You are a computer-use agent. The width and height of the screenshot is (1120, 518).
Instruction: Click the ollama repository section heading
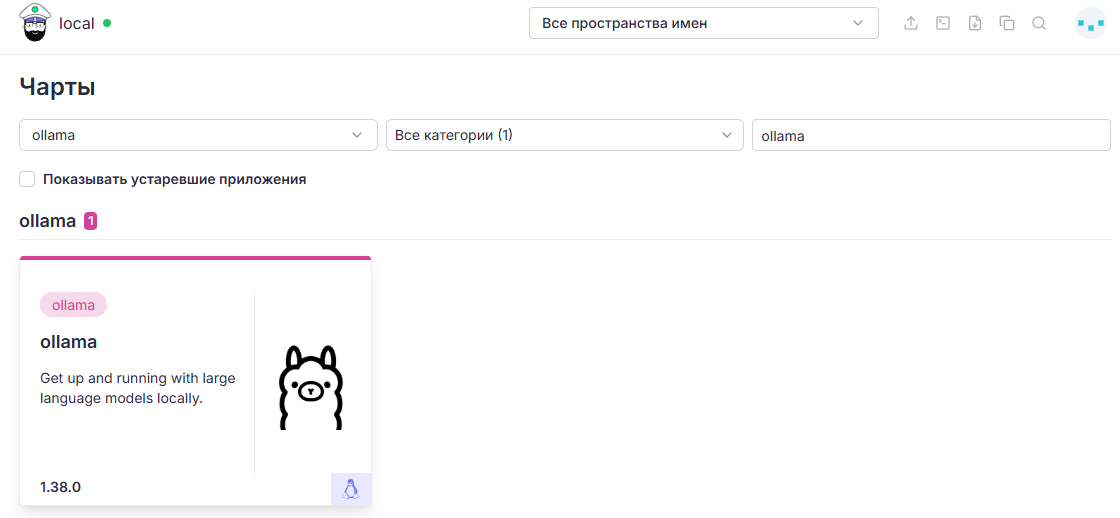47,221
